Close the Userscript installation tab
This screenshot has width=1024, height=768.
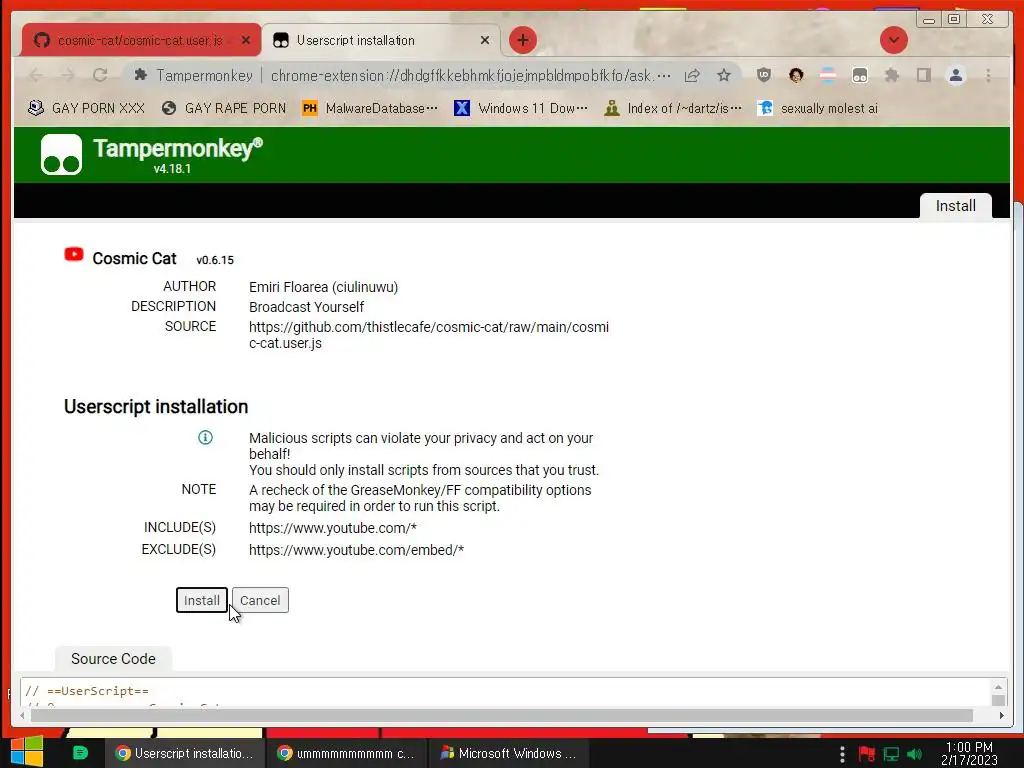coord(485,40)
